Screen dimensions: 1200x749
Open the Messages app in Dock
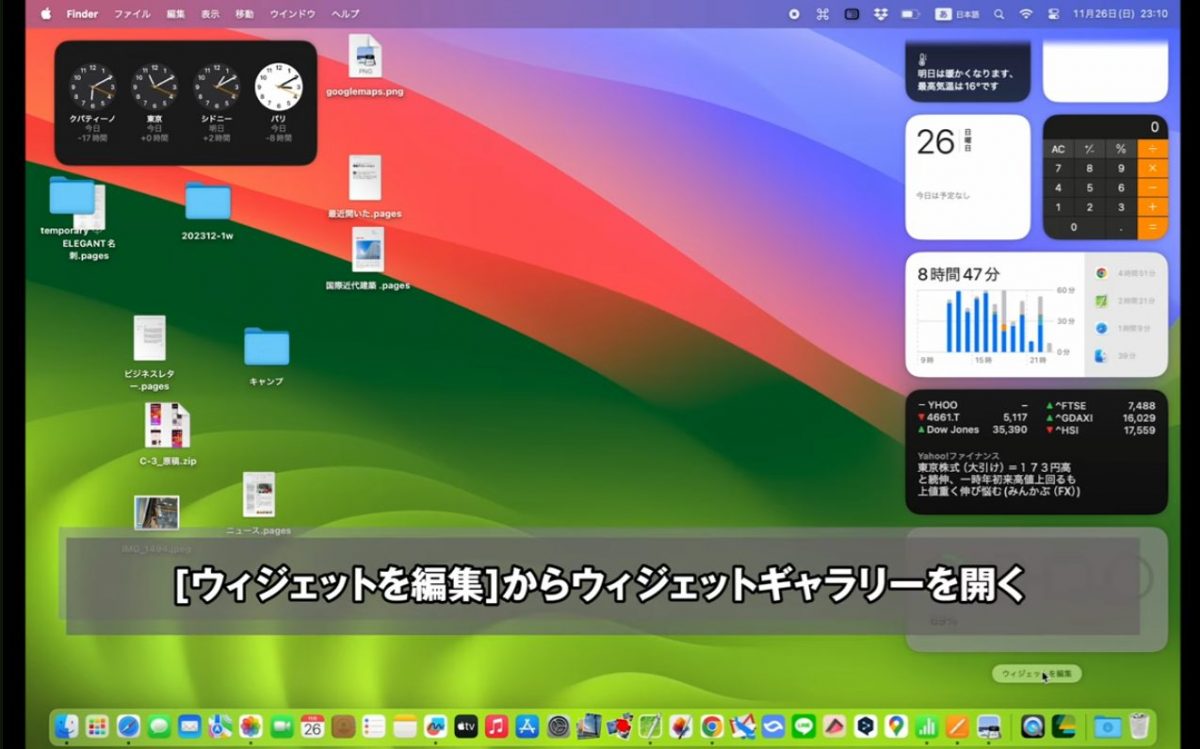(158, 726)
